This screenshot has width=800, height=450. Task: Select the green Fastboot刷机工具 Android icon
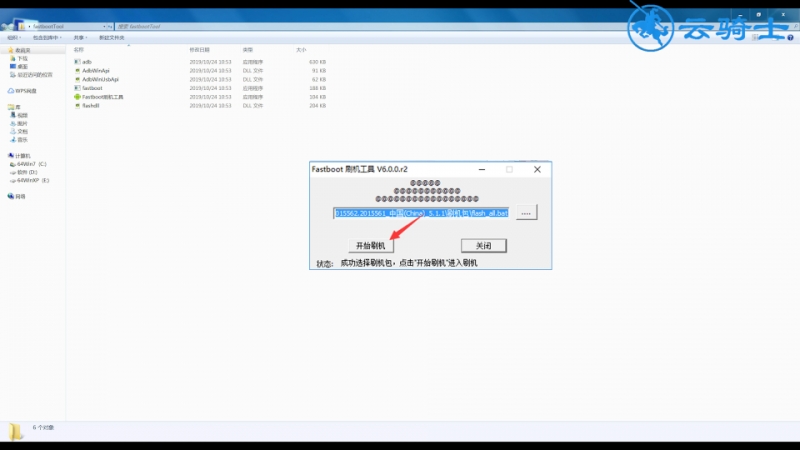tap(77, 96)
